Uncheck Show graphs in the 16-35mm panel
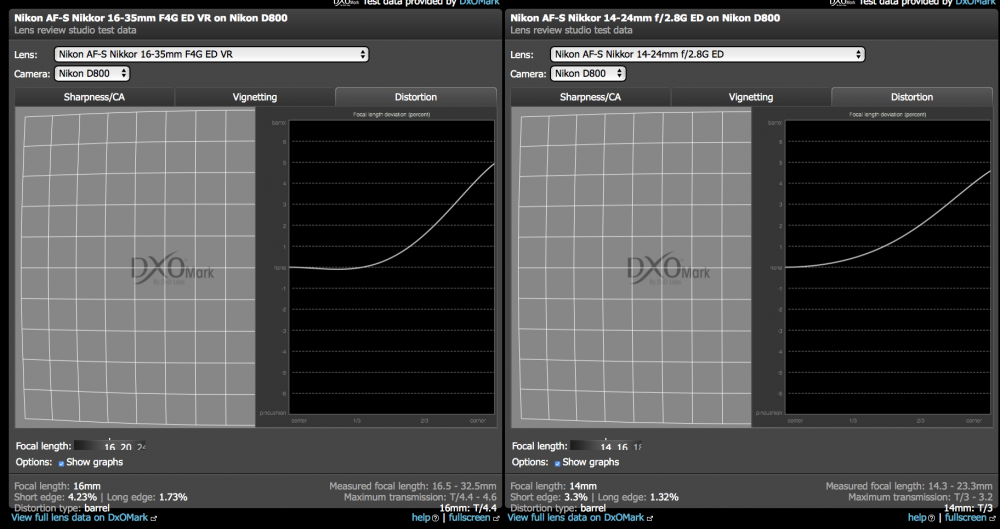1000x529 pixels. coord(61,463)
